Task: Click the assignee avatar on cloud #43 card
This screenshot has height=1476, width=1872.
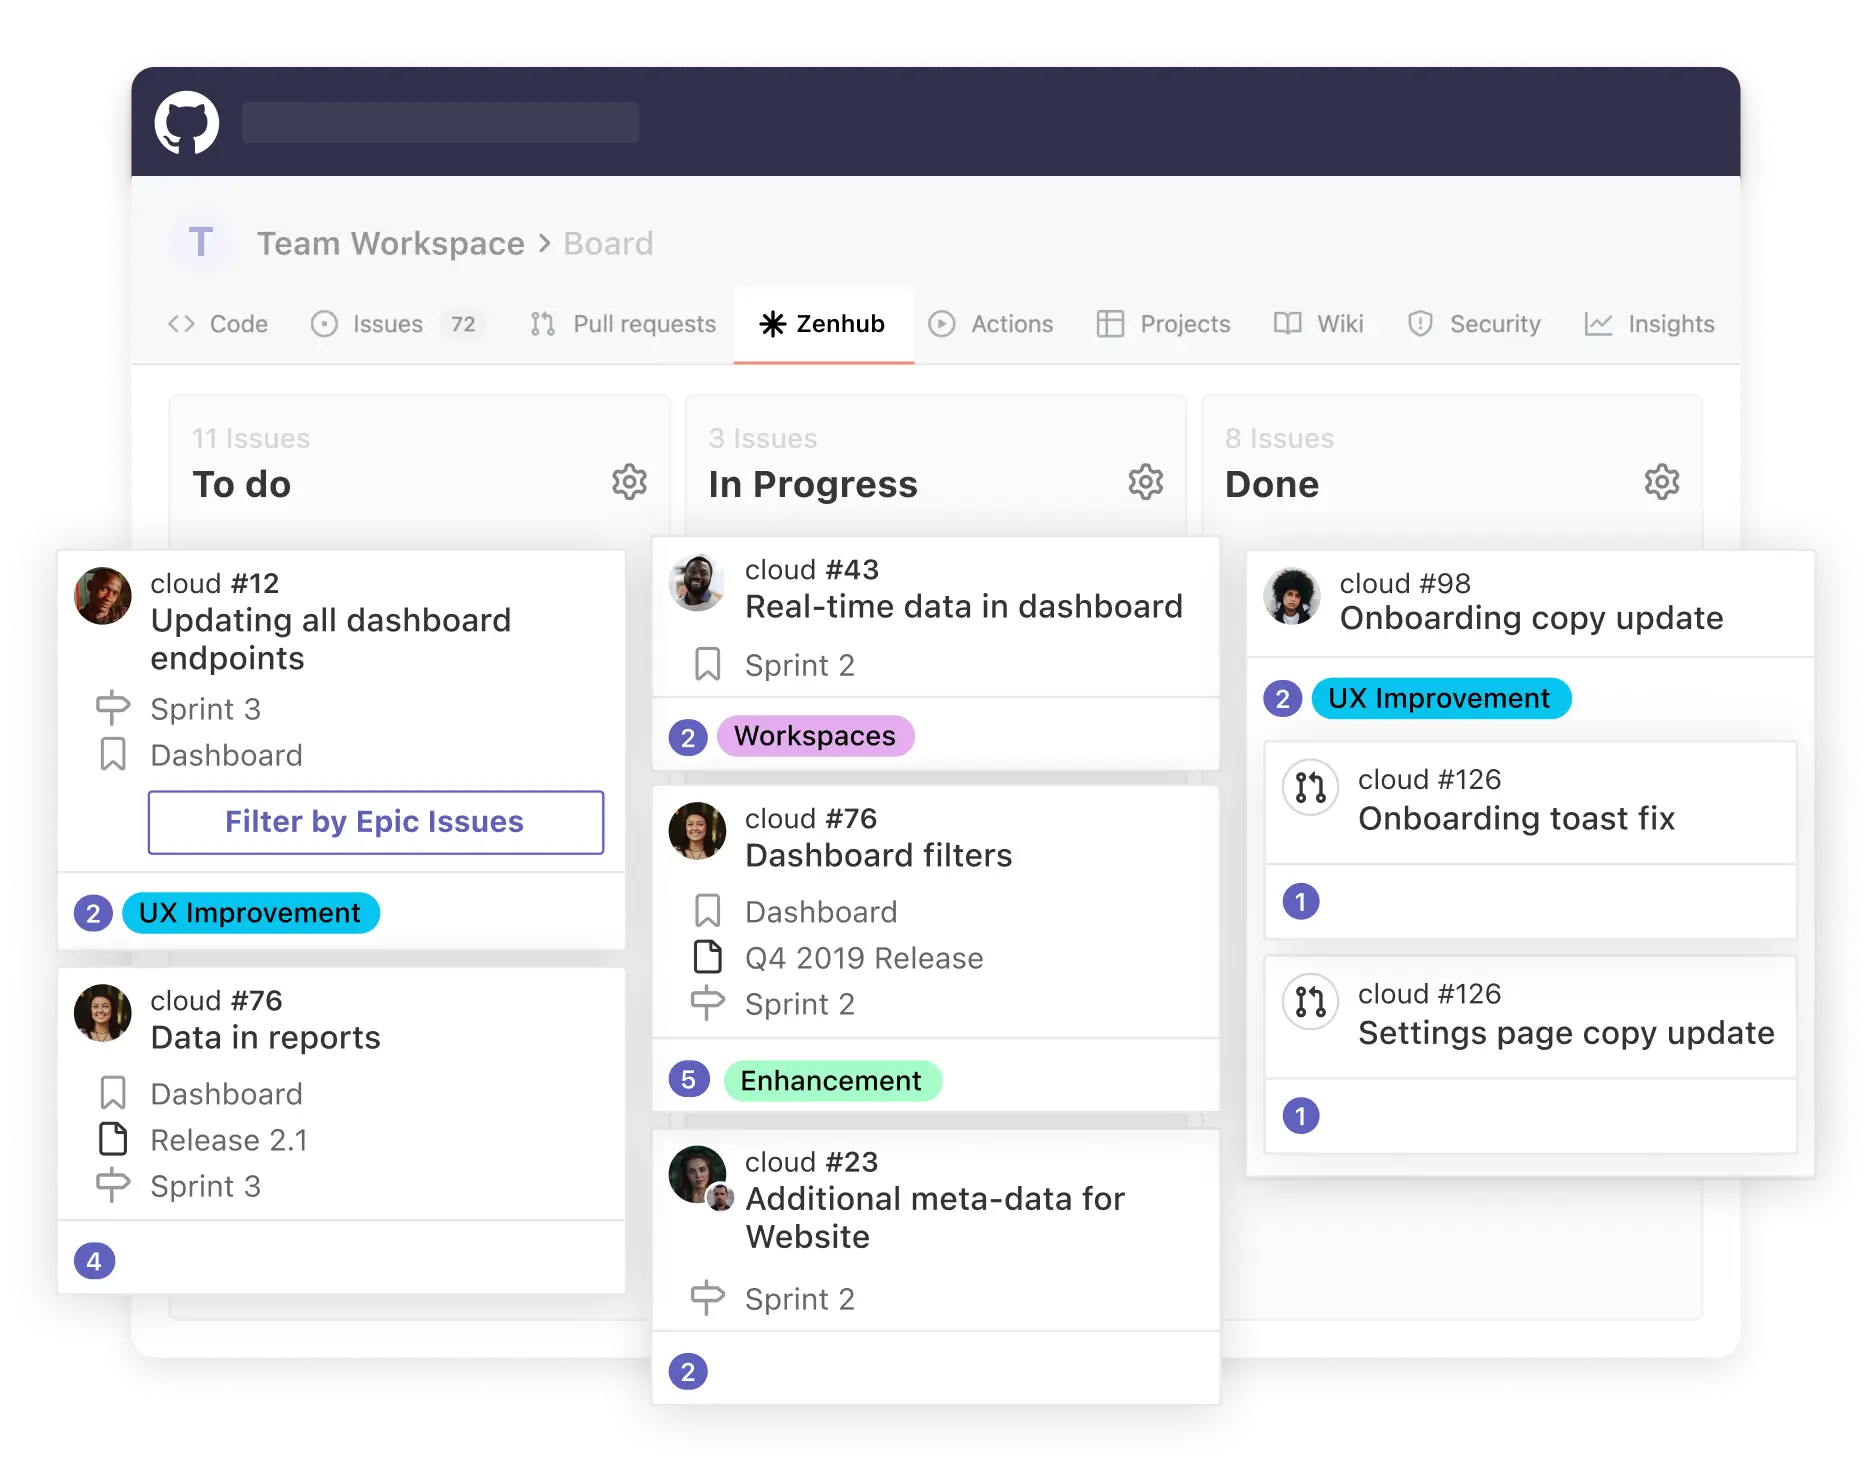Action: point(697,583)
